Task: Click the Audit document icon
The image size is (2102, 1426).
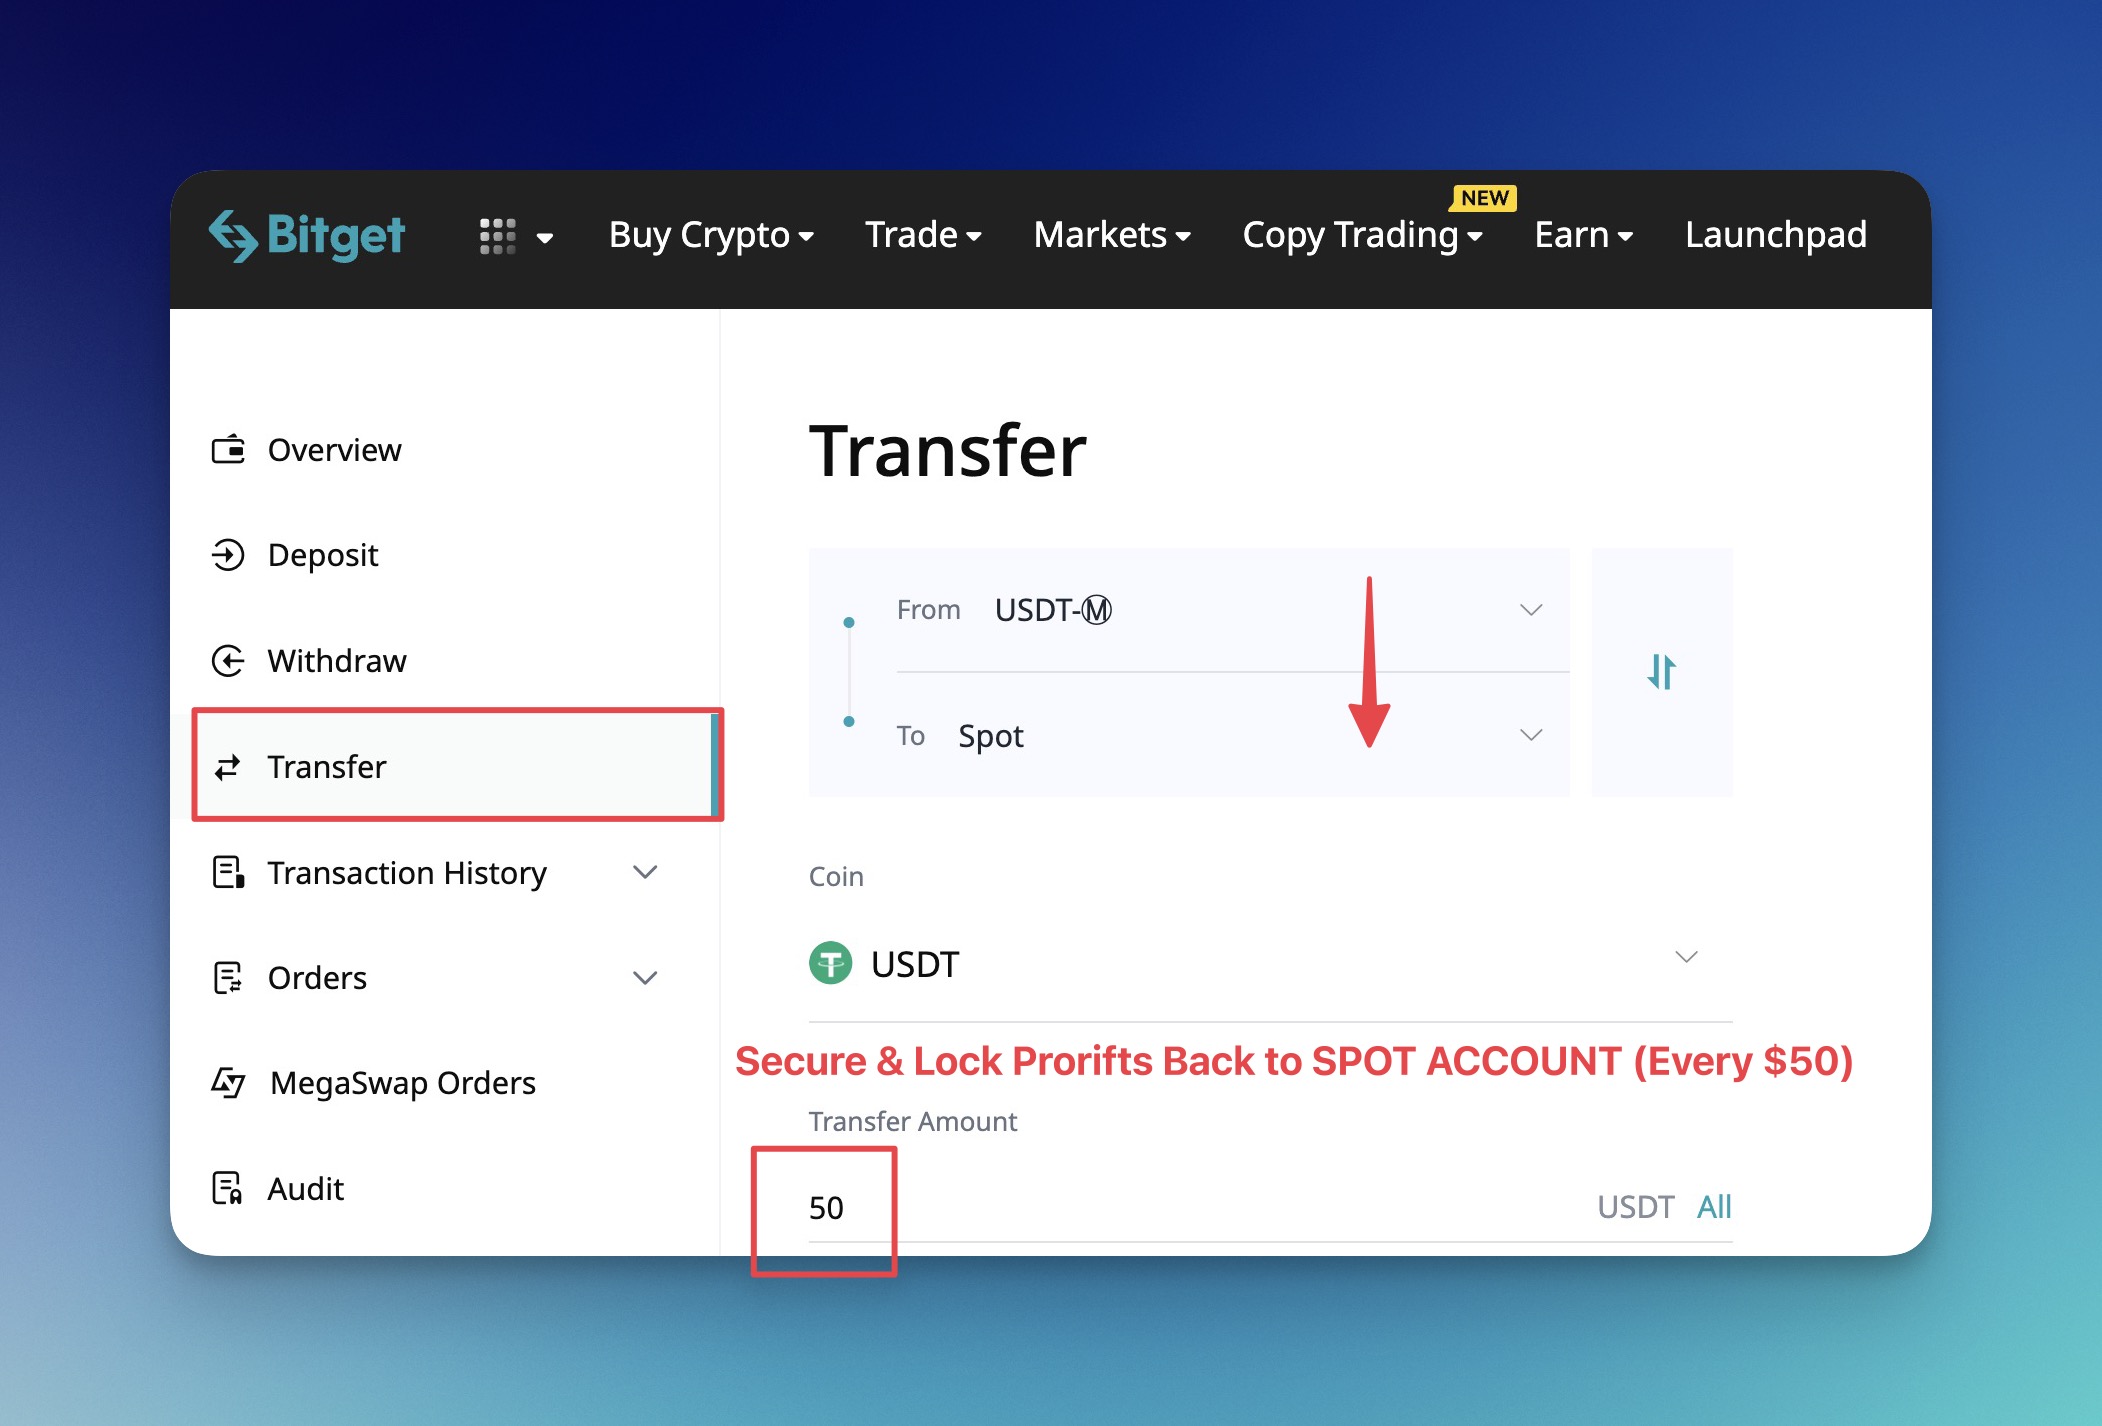Action: click(228, 1188)
